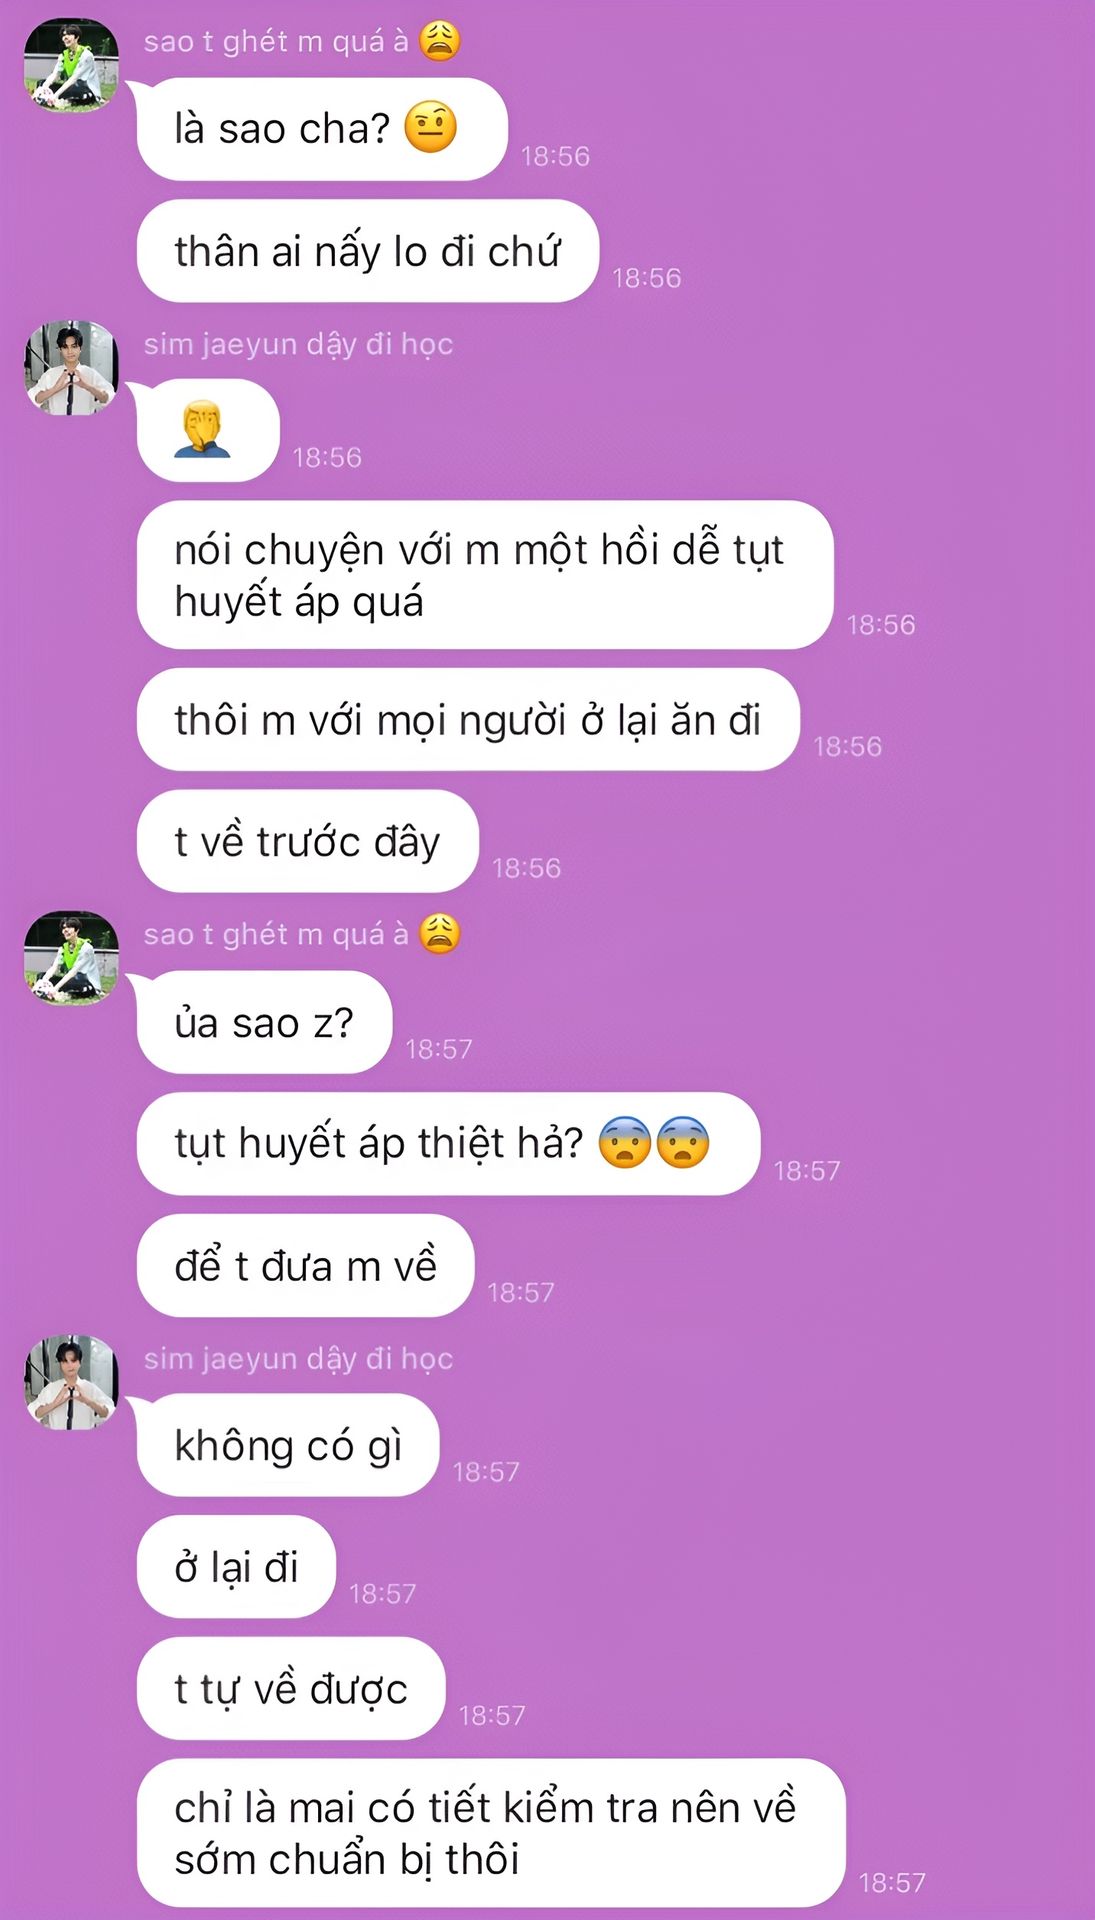Tap sender name 'sim jaeyun dậy đi học' at top
The height and width of the screenshot is (1920, 1095).
tap(298, 344)
